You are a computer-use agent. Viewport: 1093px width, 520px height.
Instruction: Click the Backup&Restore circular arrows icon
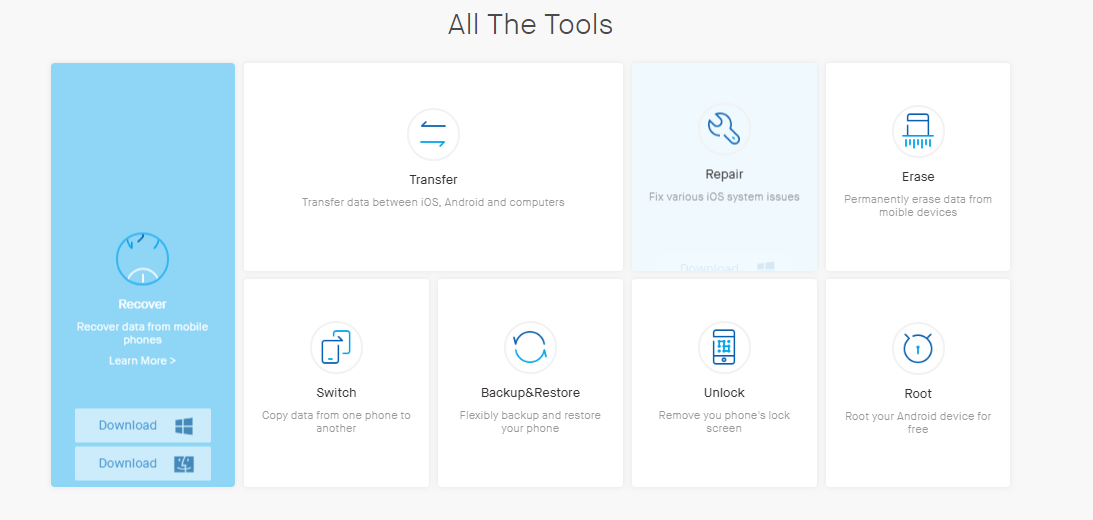click(x=530, y=347)
